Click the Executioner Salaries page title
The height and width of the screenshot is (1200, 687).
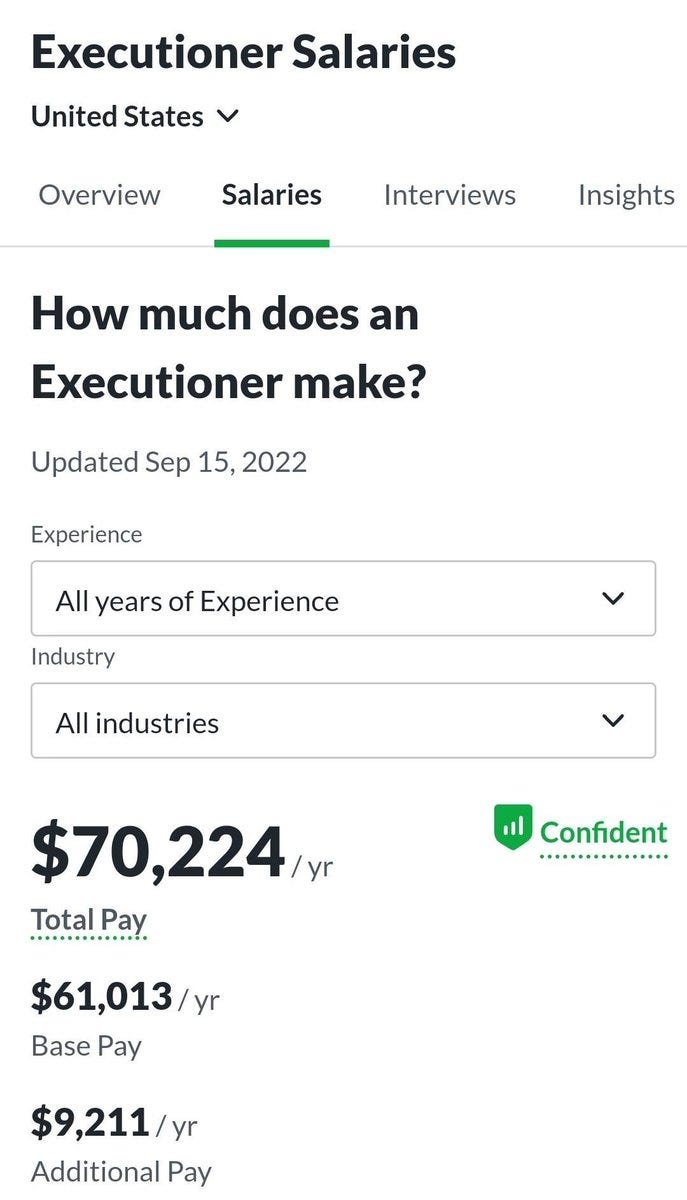(243, 52)
